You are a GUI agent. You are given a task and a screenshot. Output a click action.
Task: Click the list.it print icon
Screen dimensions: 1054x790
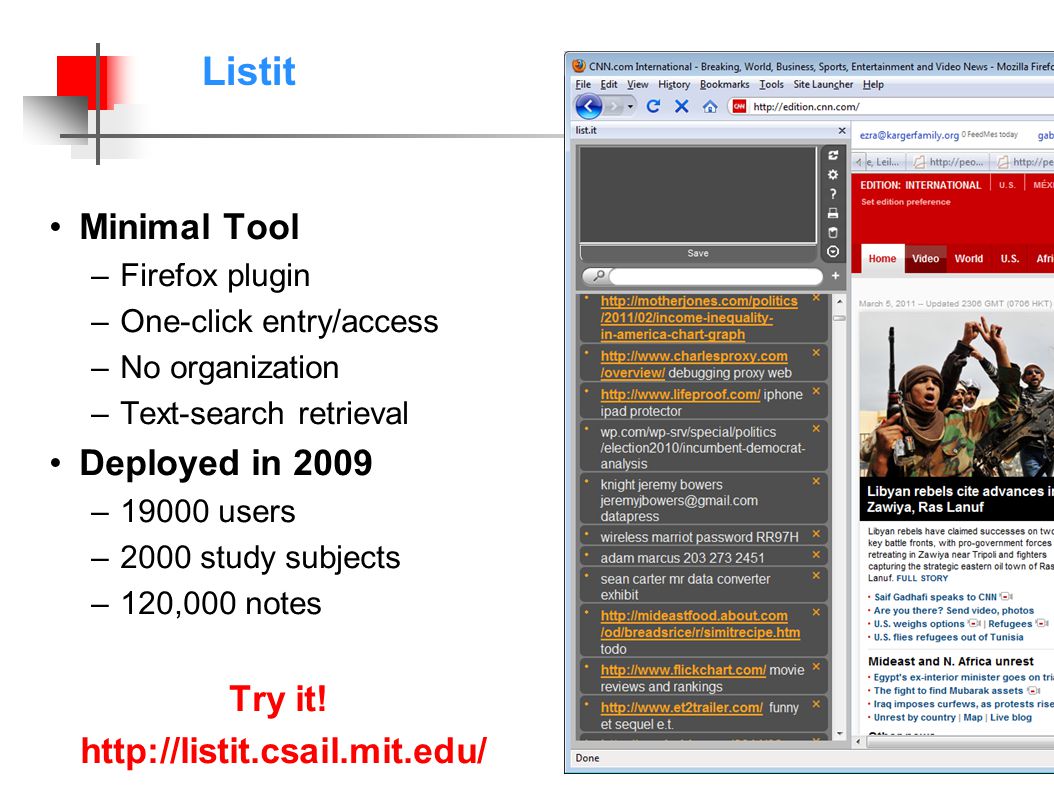(x=833, y=213)
